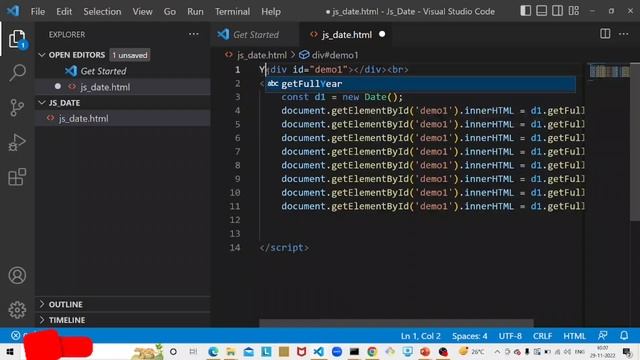Open the Manage gear settings icon
This screenshot has height=360, width=640.
(x=17, y=310)
